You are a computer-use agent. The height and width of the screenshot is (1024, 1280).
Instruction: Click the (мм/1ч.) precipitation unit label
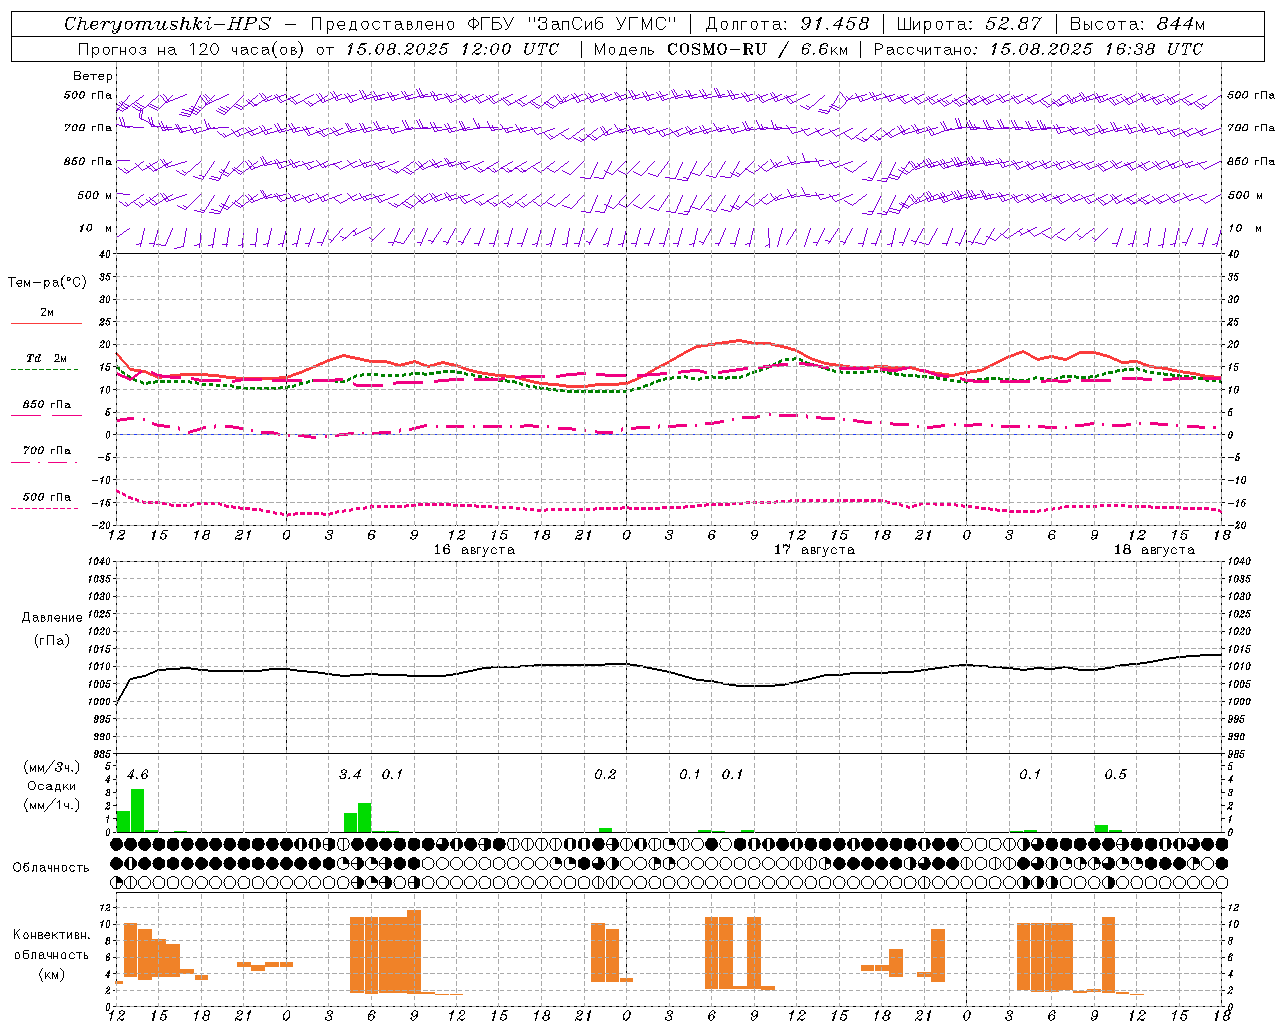click(x=52, y=805)
